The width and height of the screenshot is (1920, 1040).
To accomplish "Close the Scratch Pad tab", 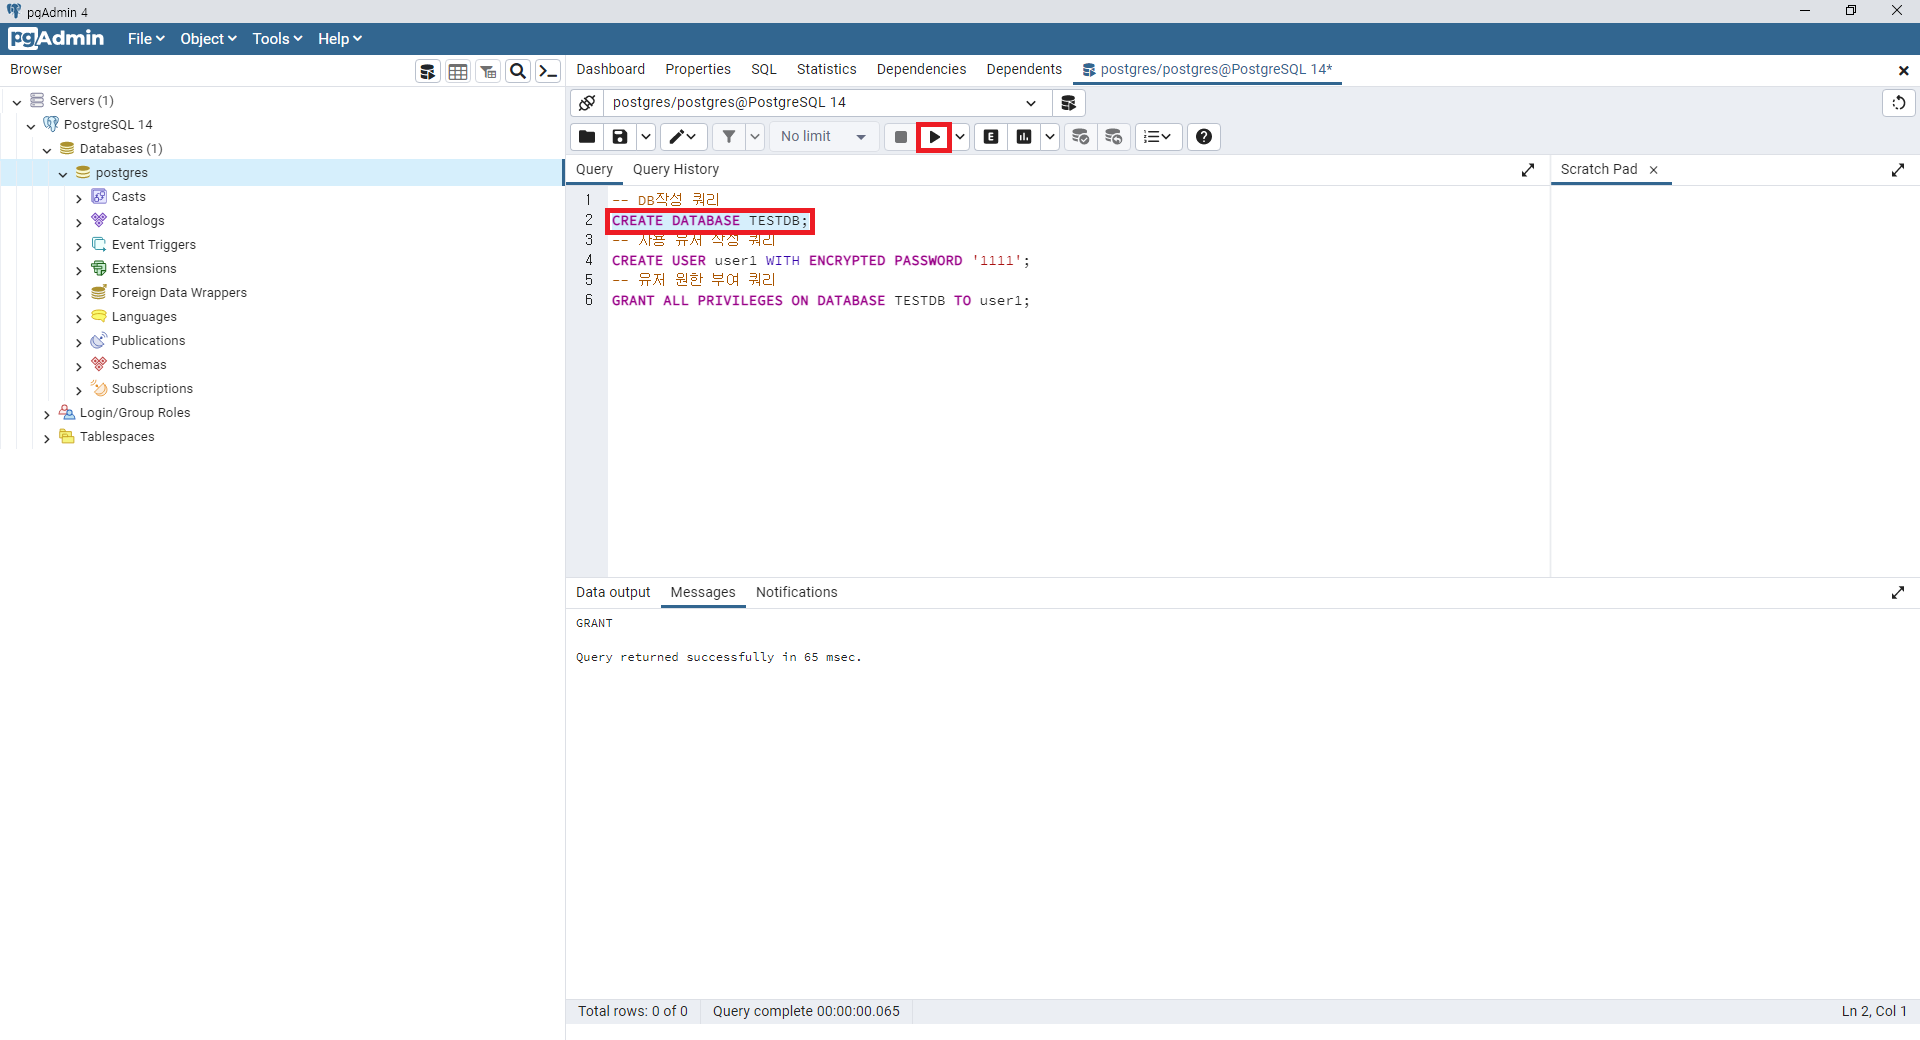I will coord(1654,170).
